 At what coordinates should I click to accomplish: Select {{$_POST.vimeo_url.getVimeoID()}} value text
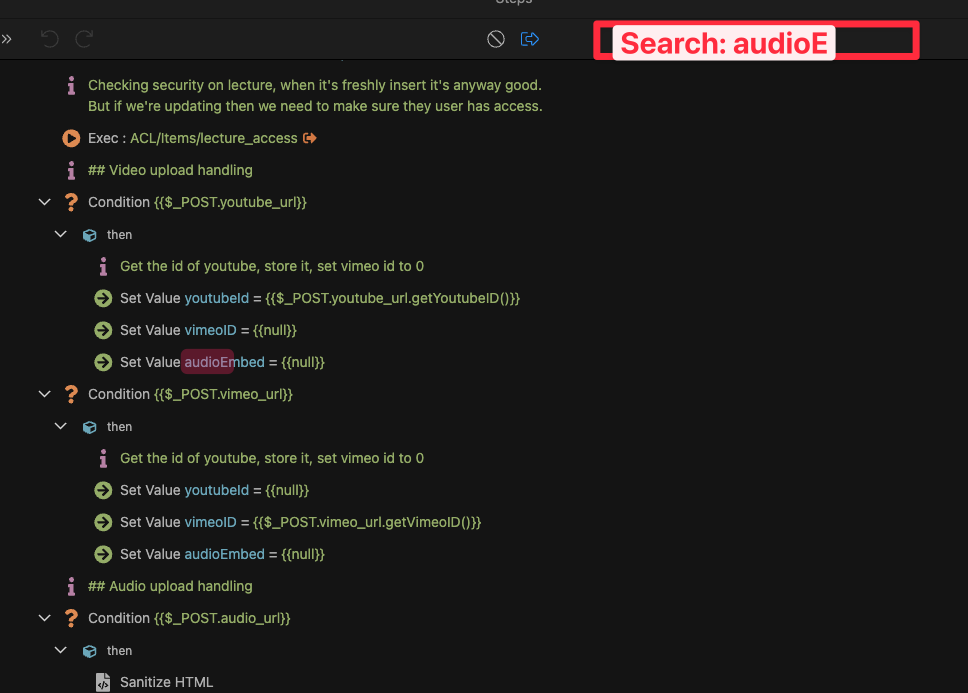pos(367,523)
